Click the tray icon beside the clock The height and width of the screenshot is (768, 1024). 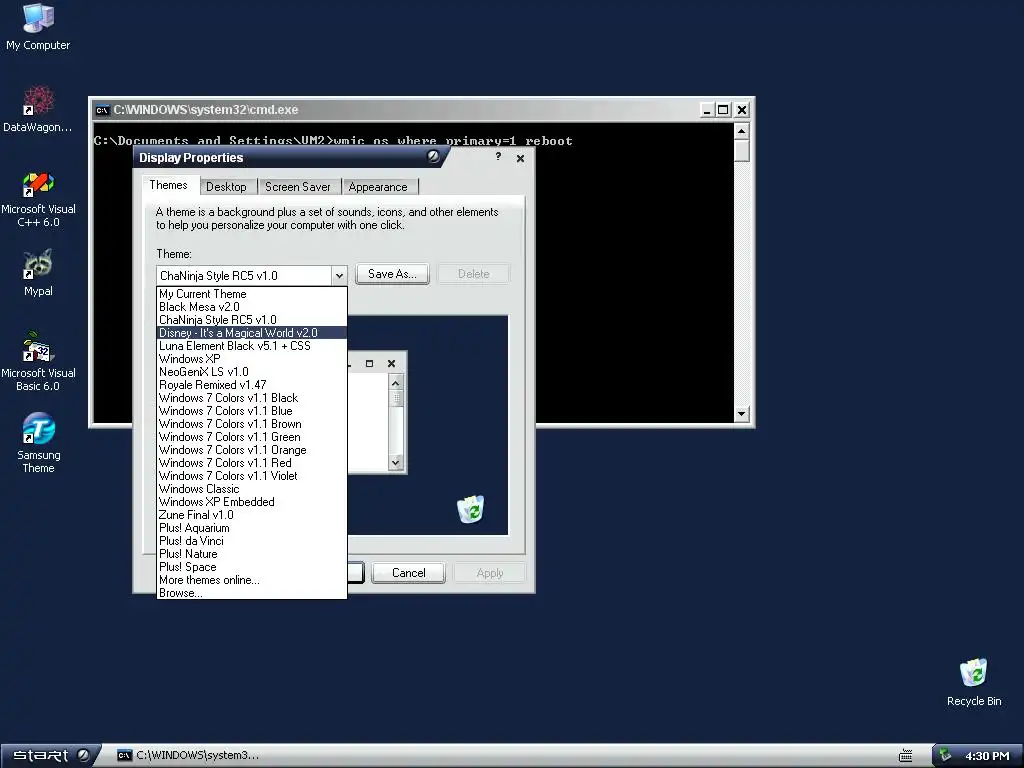point(945,756)
